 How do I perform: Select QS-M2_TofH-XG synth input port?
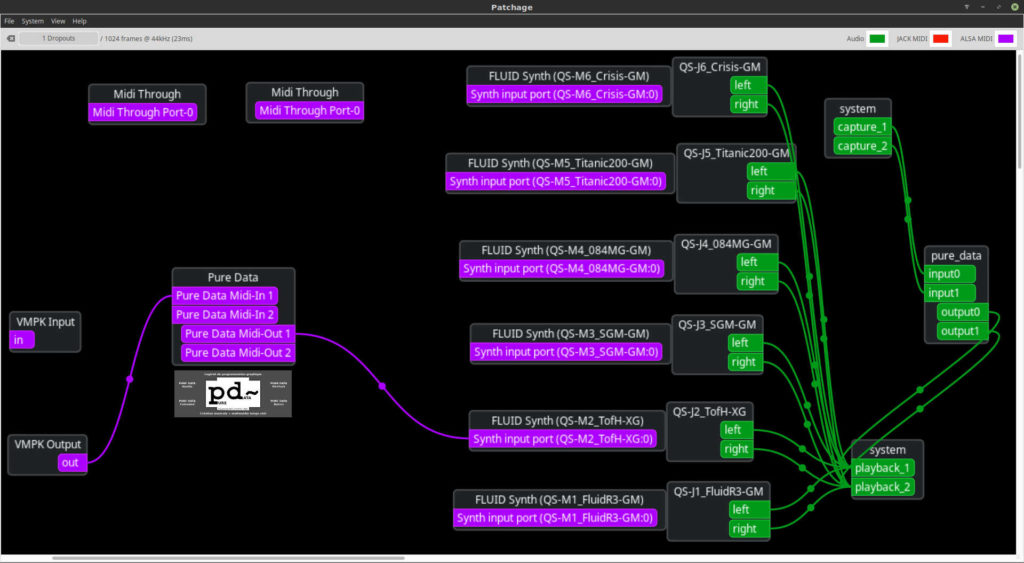click(563, 439)
